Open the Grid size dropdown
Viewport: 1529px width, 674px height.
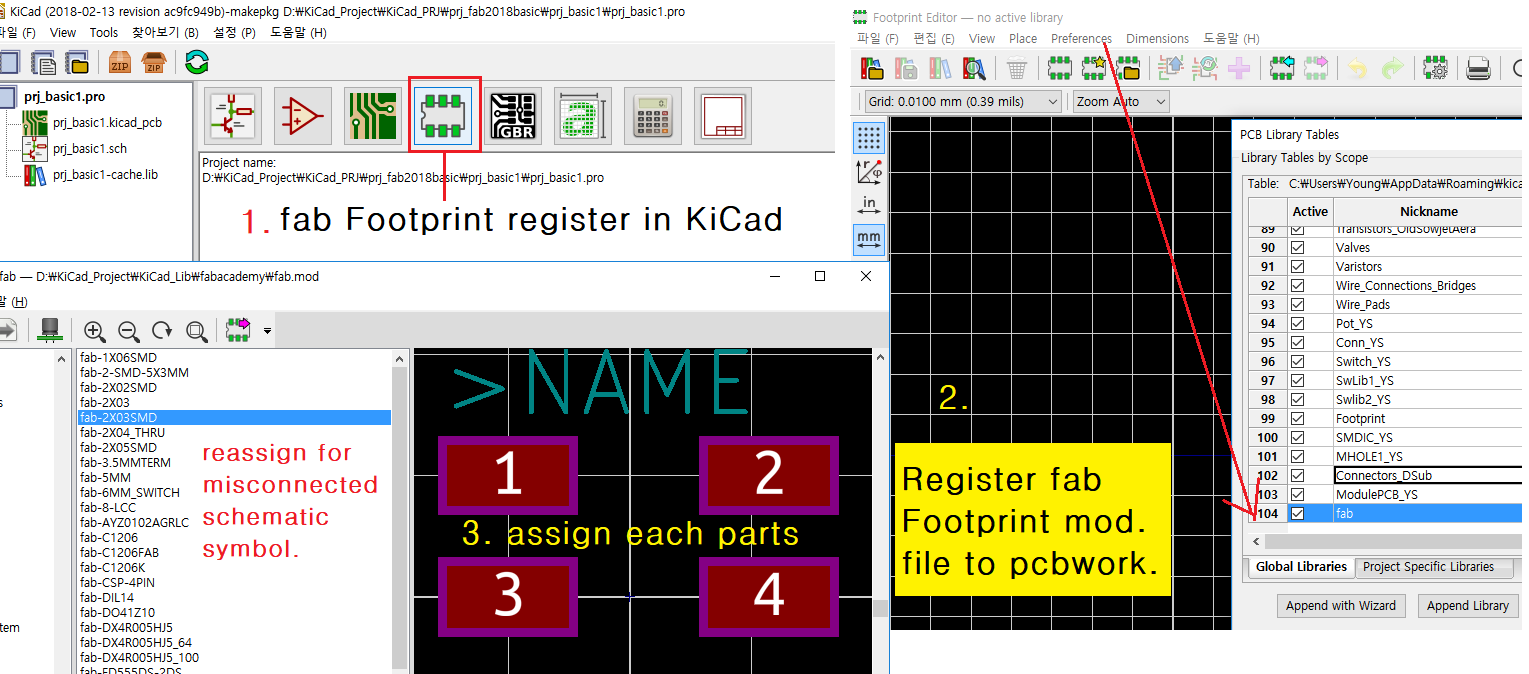962,101
